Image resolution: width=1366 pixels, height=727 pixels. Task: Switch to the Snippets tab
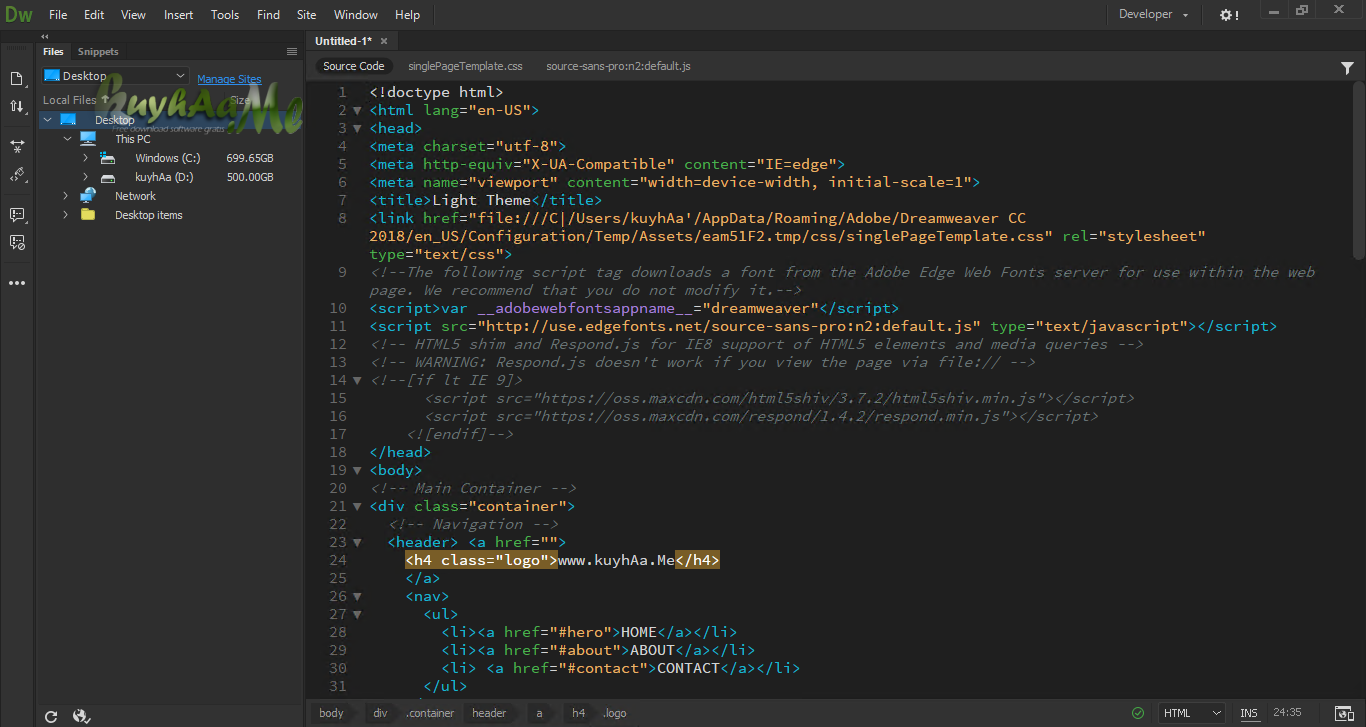click(98, 51)
